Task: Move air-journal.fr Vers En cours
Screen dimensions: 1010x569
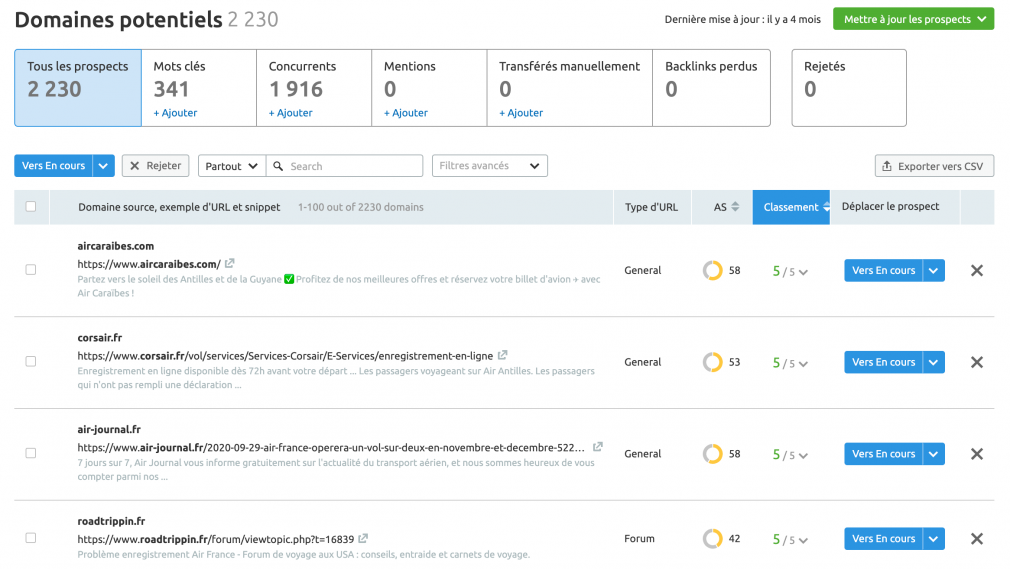Action: (x=883, y=454)
